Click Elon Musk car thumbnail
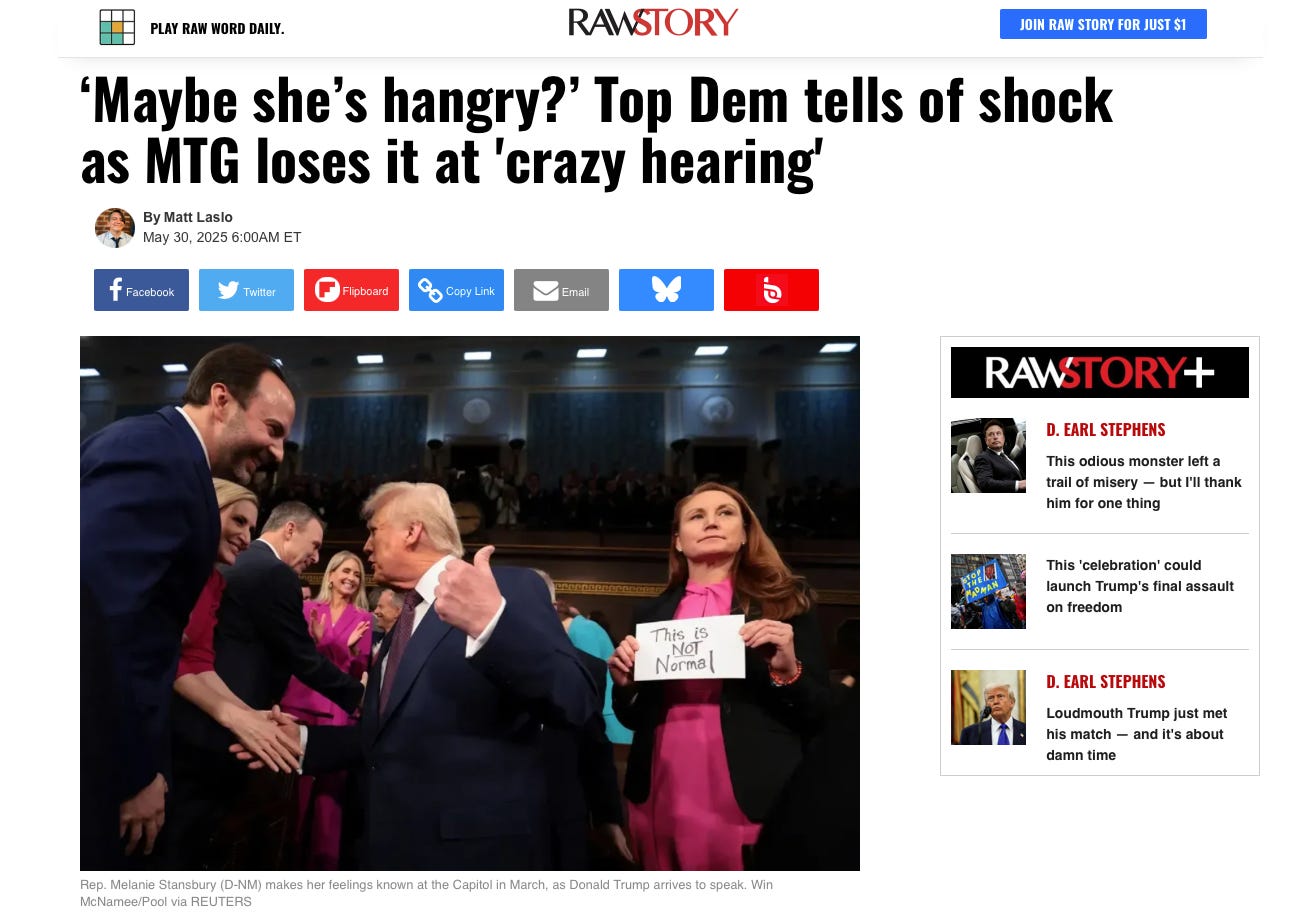This screenshot has width=1300, height=914. click(x=988, y=455)
